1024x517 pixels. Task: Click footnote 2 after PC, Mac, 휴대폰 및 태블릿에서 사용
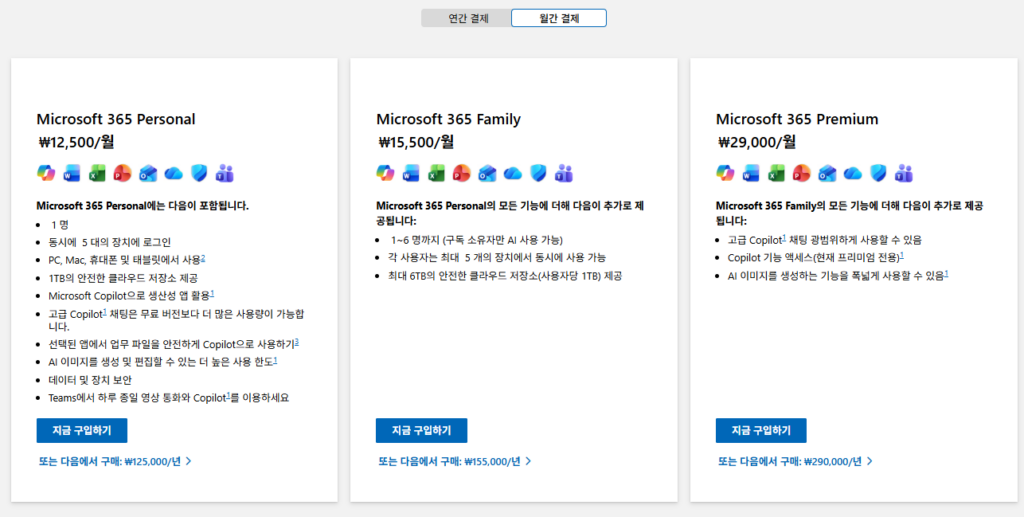(203, 258)
